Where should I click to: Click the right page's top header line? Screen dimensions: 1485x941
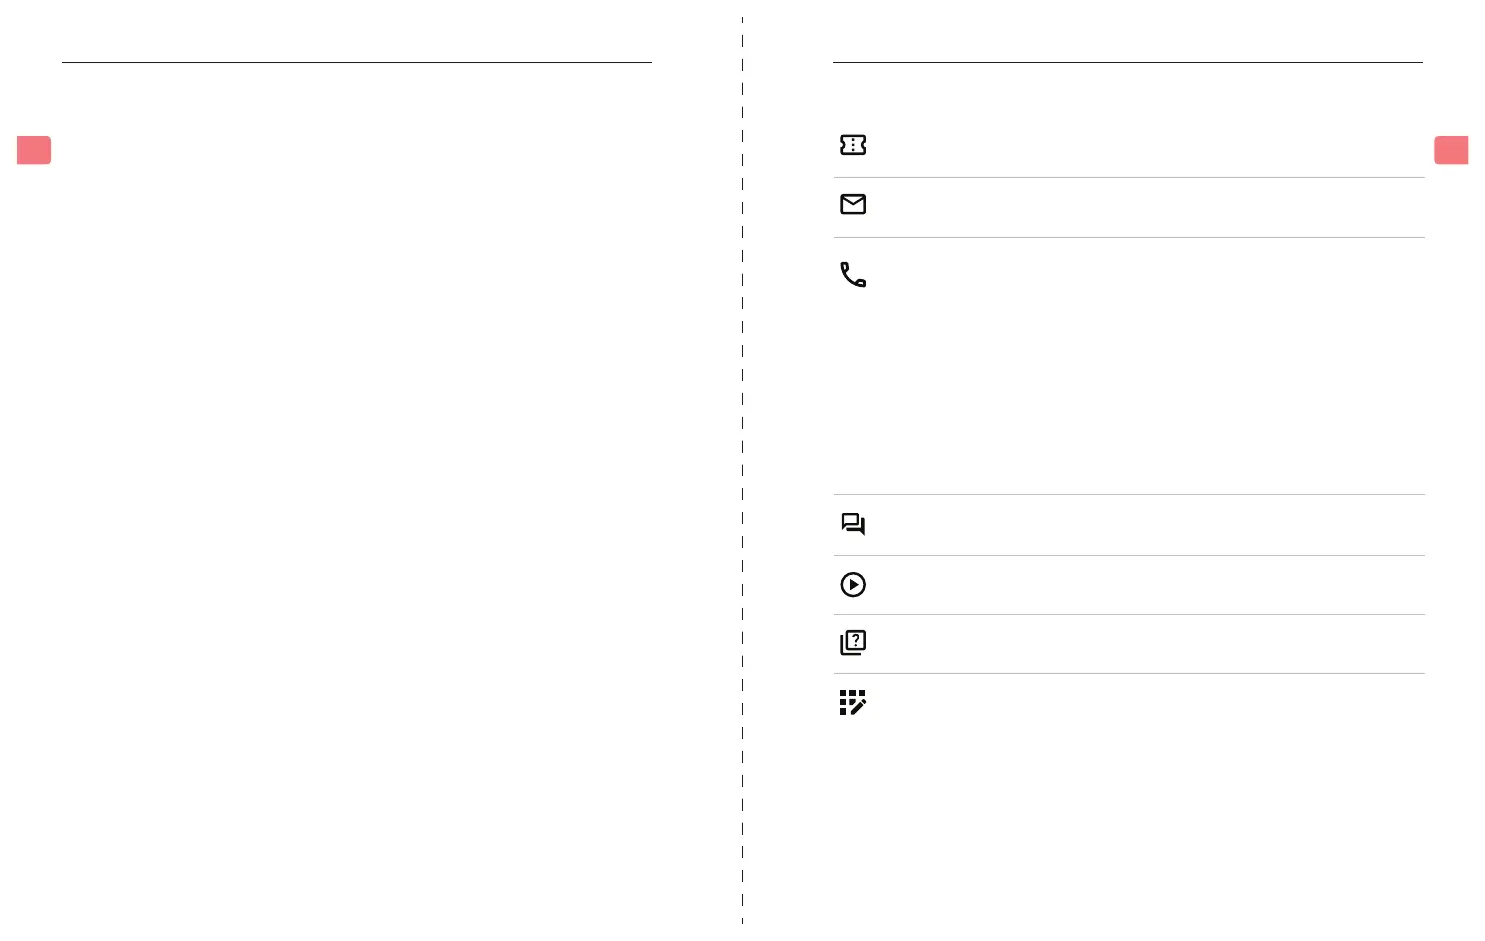coord(1127,63)
